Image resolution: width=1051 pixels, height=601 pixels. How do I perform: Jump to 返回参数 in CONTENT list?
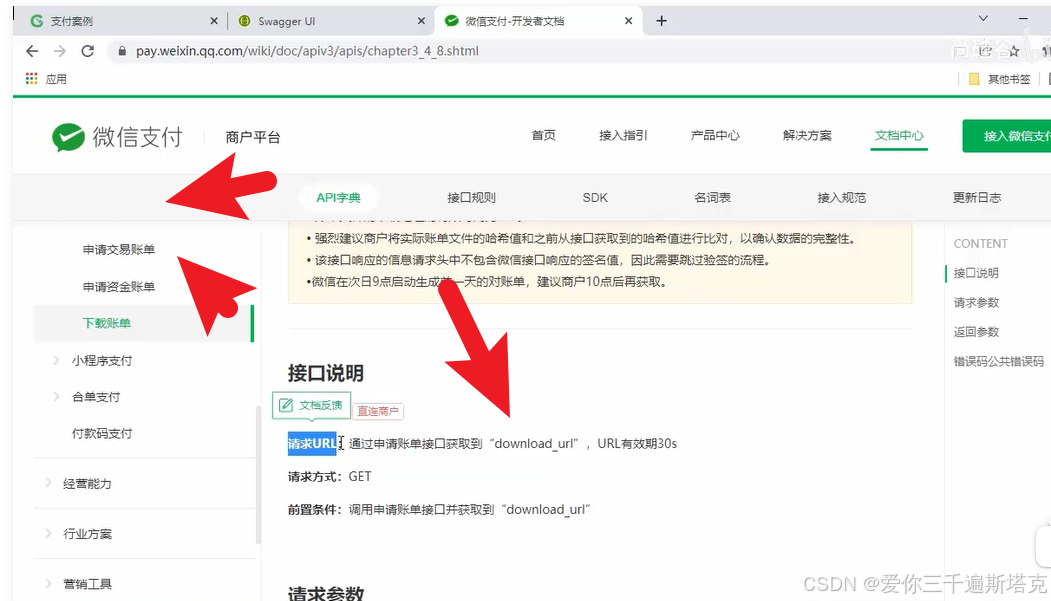tap(976, 332)
